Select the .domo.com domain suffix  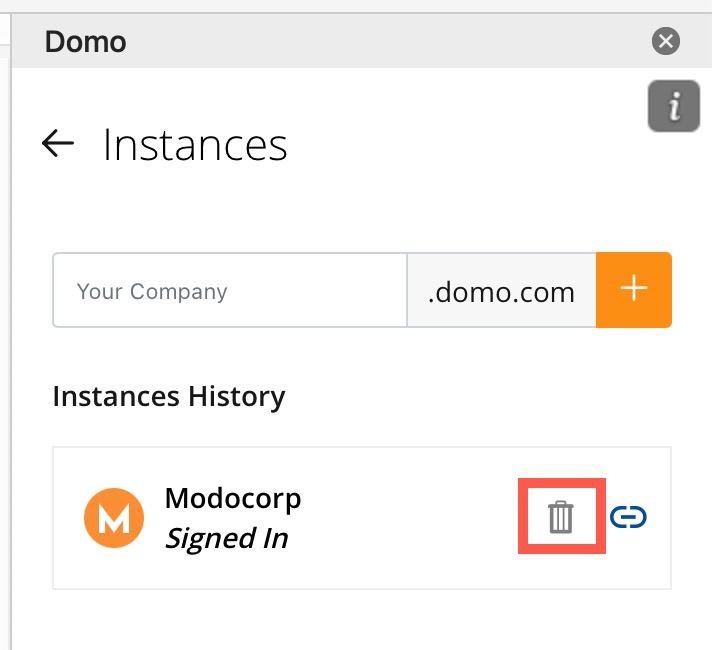501,292
